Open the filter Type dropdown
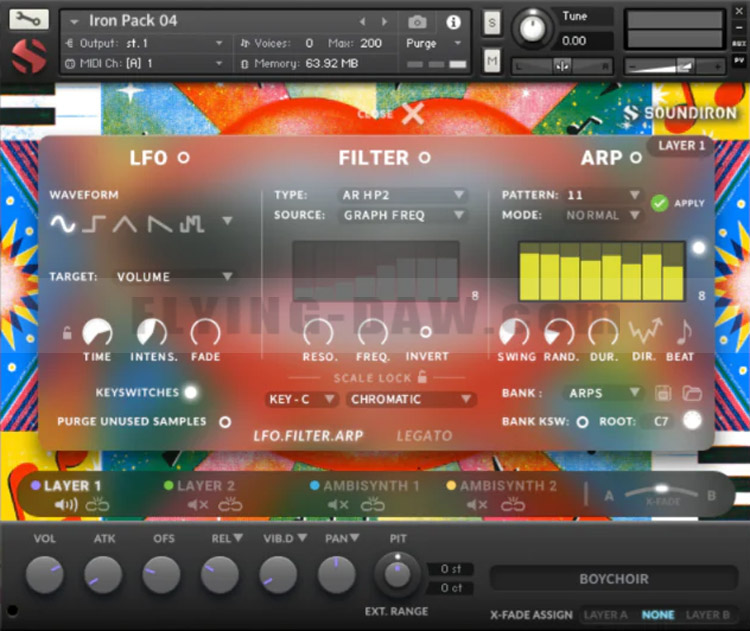Screen dimensions: 750x631 click(x=404, y=195)
